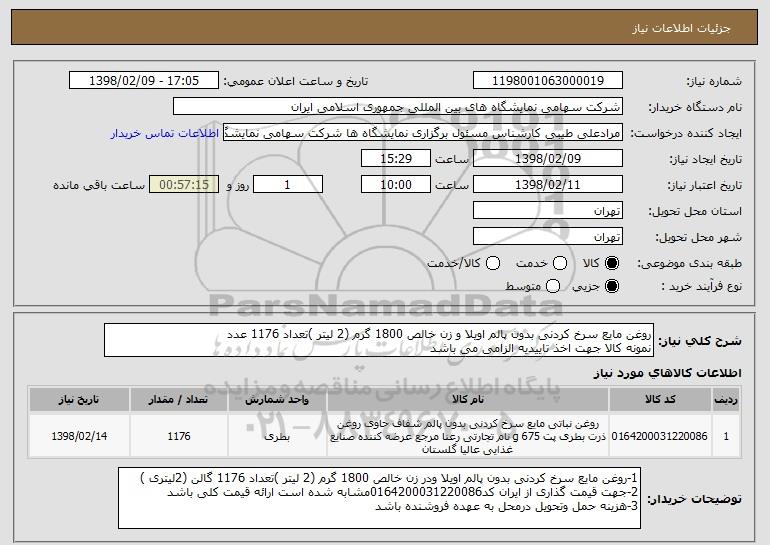Screen dimensions: 770x545
Task: Click the quantity cell 1176
Action: tap(179, 436)
